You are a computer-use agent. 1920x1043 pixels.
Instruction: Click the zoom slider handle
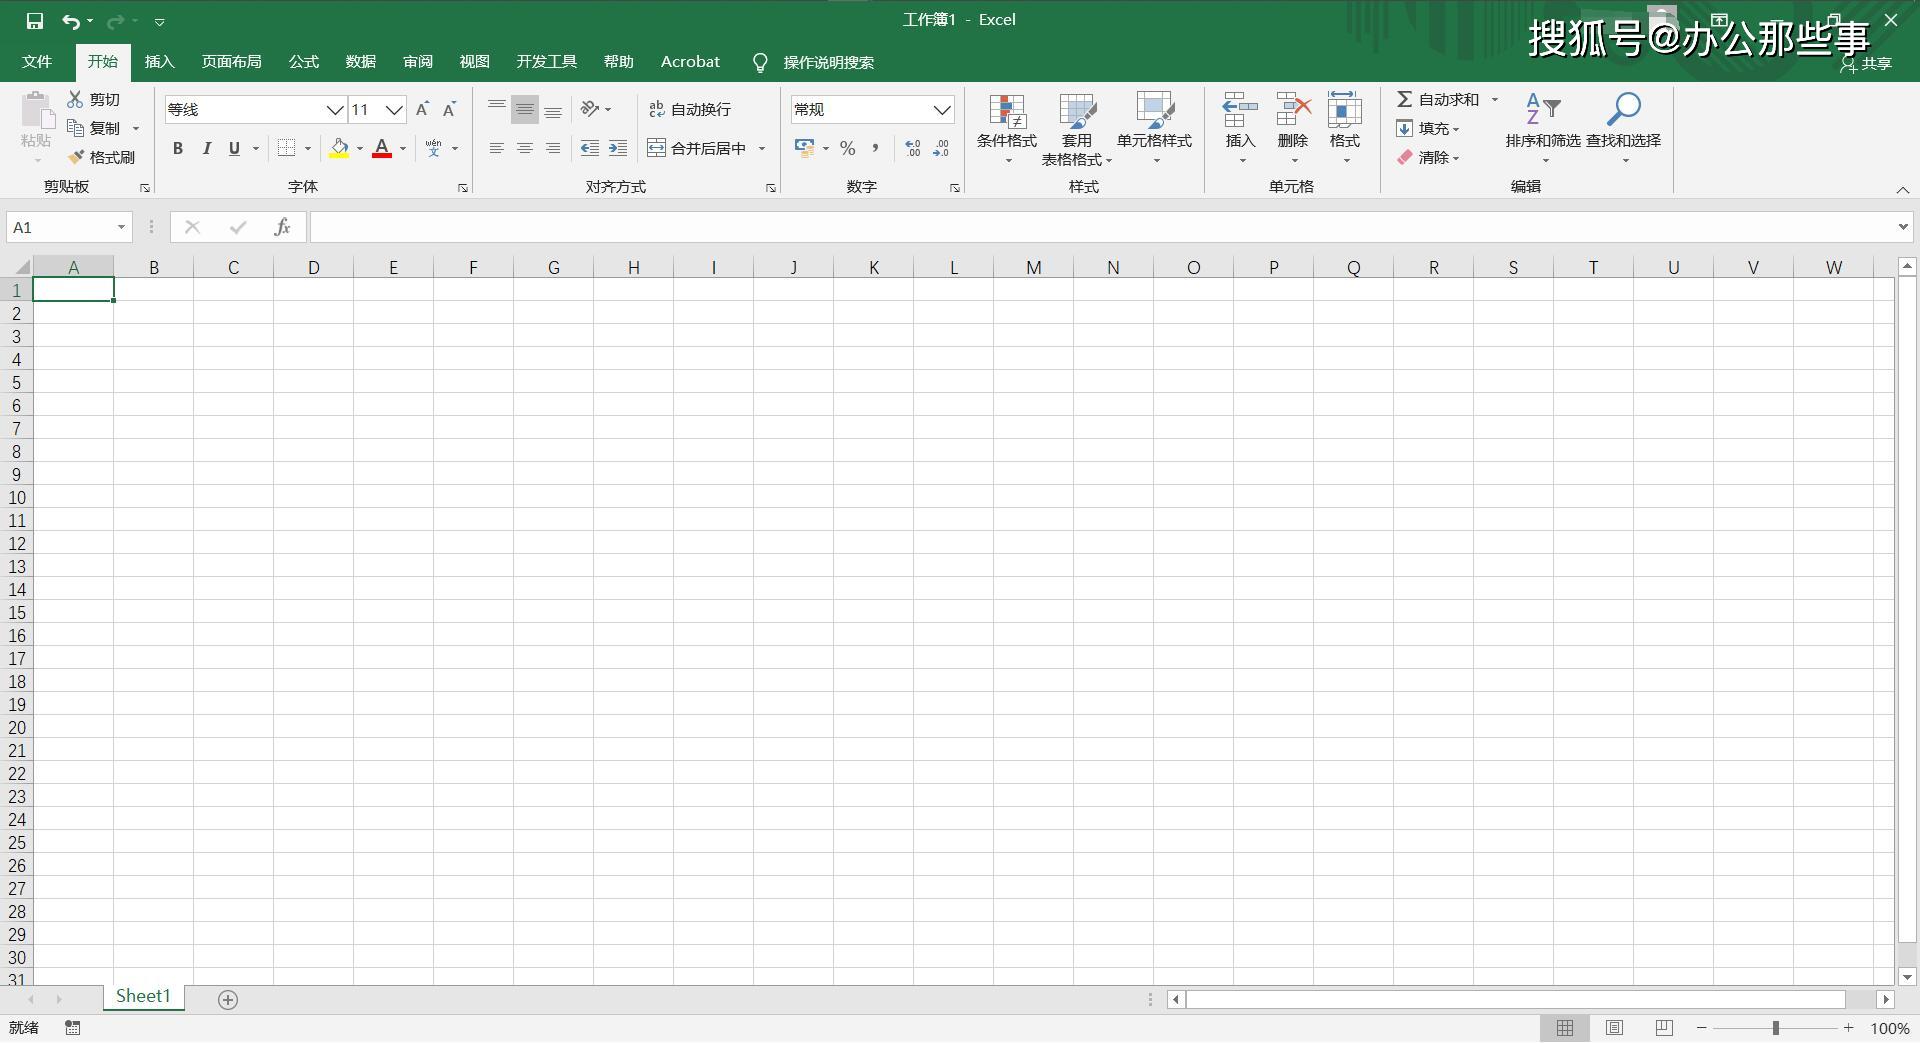pyautogui.click(x=1776, y=1028)
